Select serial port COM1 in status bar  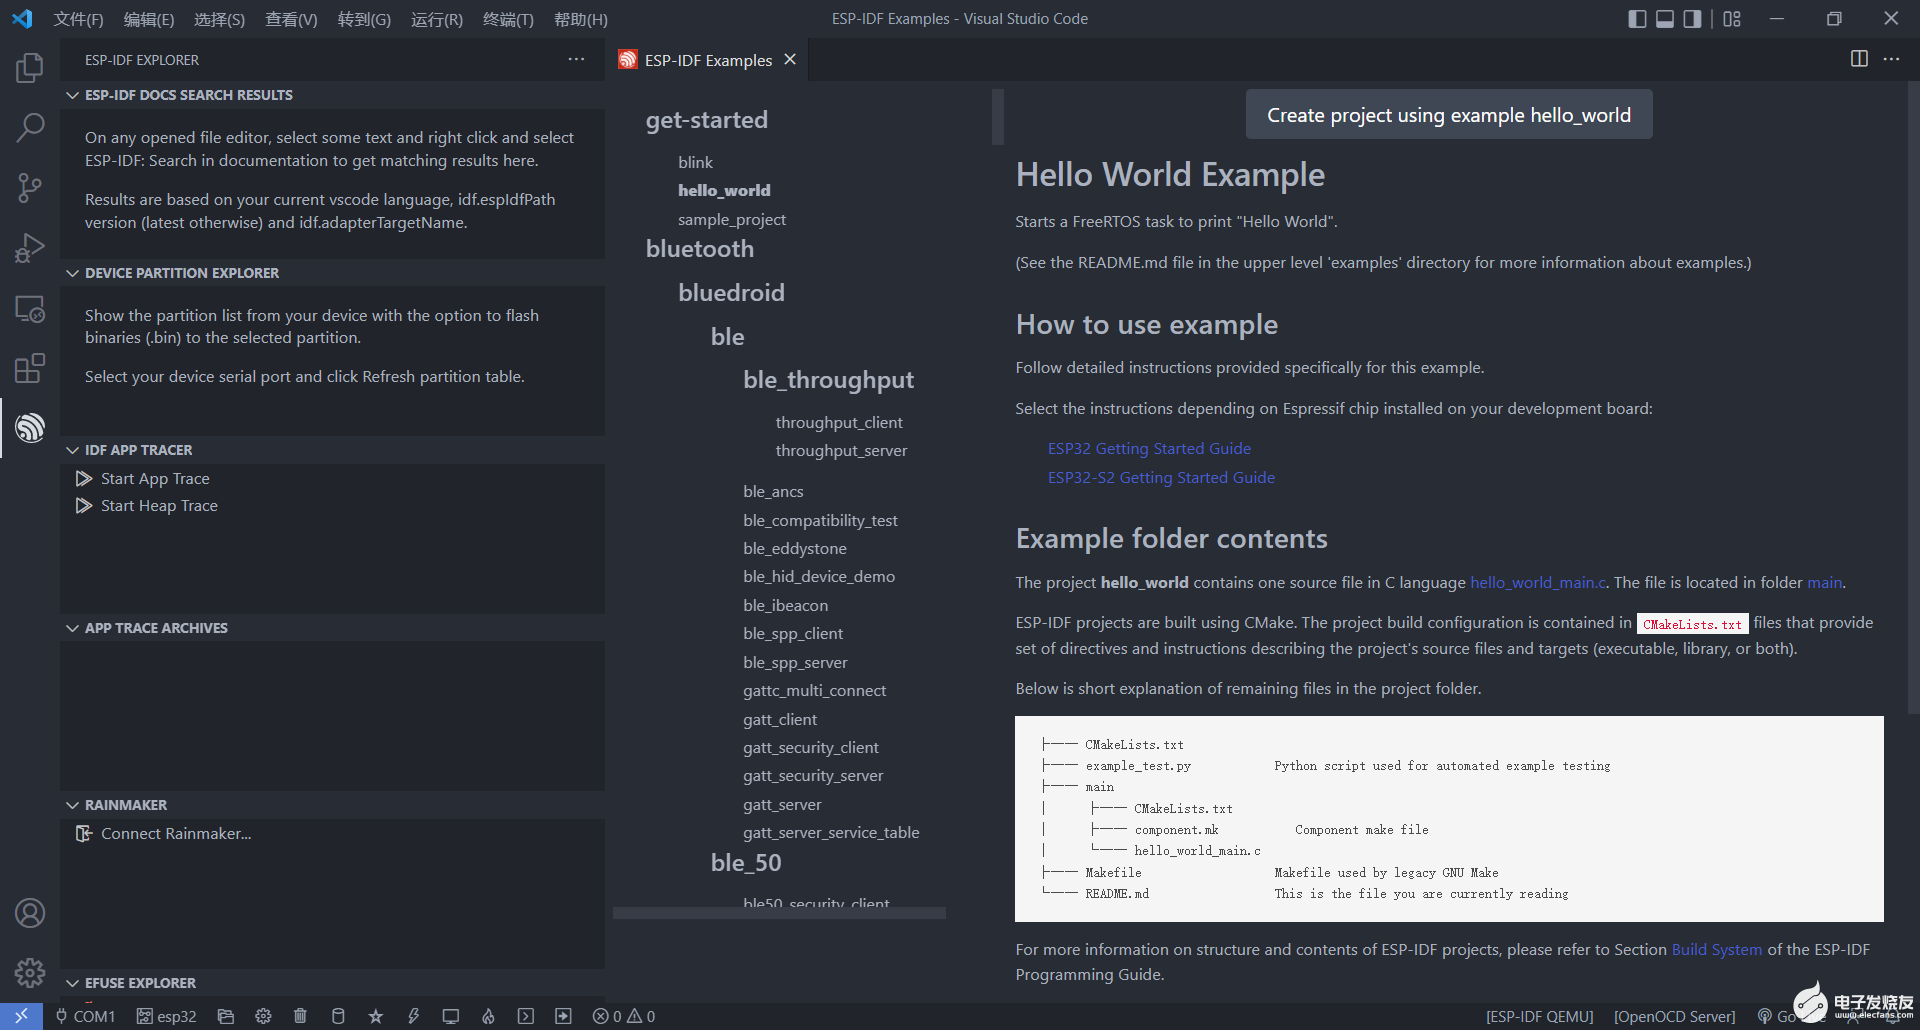click(x=85, y=1016)
